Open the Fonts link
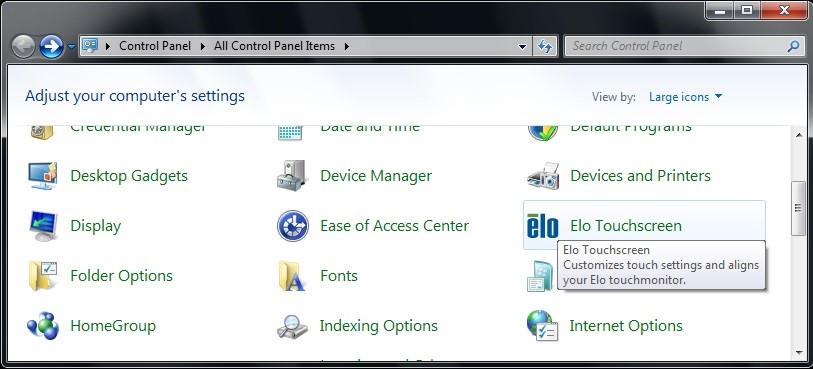Image resolution: width=813 pixels, height=369 pixels. click(339, 275)
